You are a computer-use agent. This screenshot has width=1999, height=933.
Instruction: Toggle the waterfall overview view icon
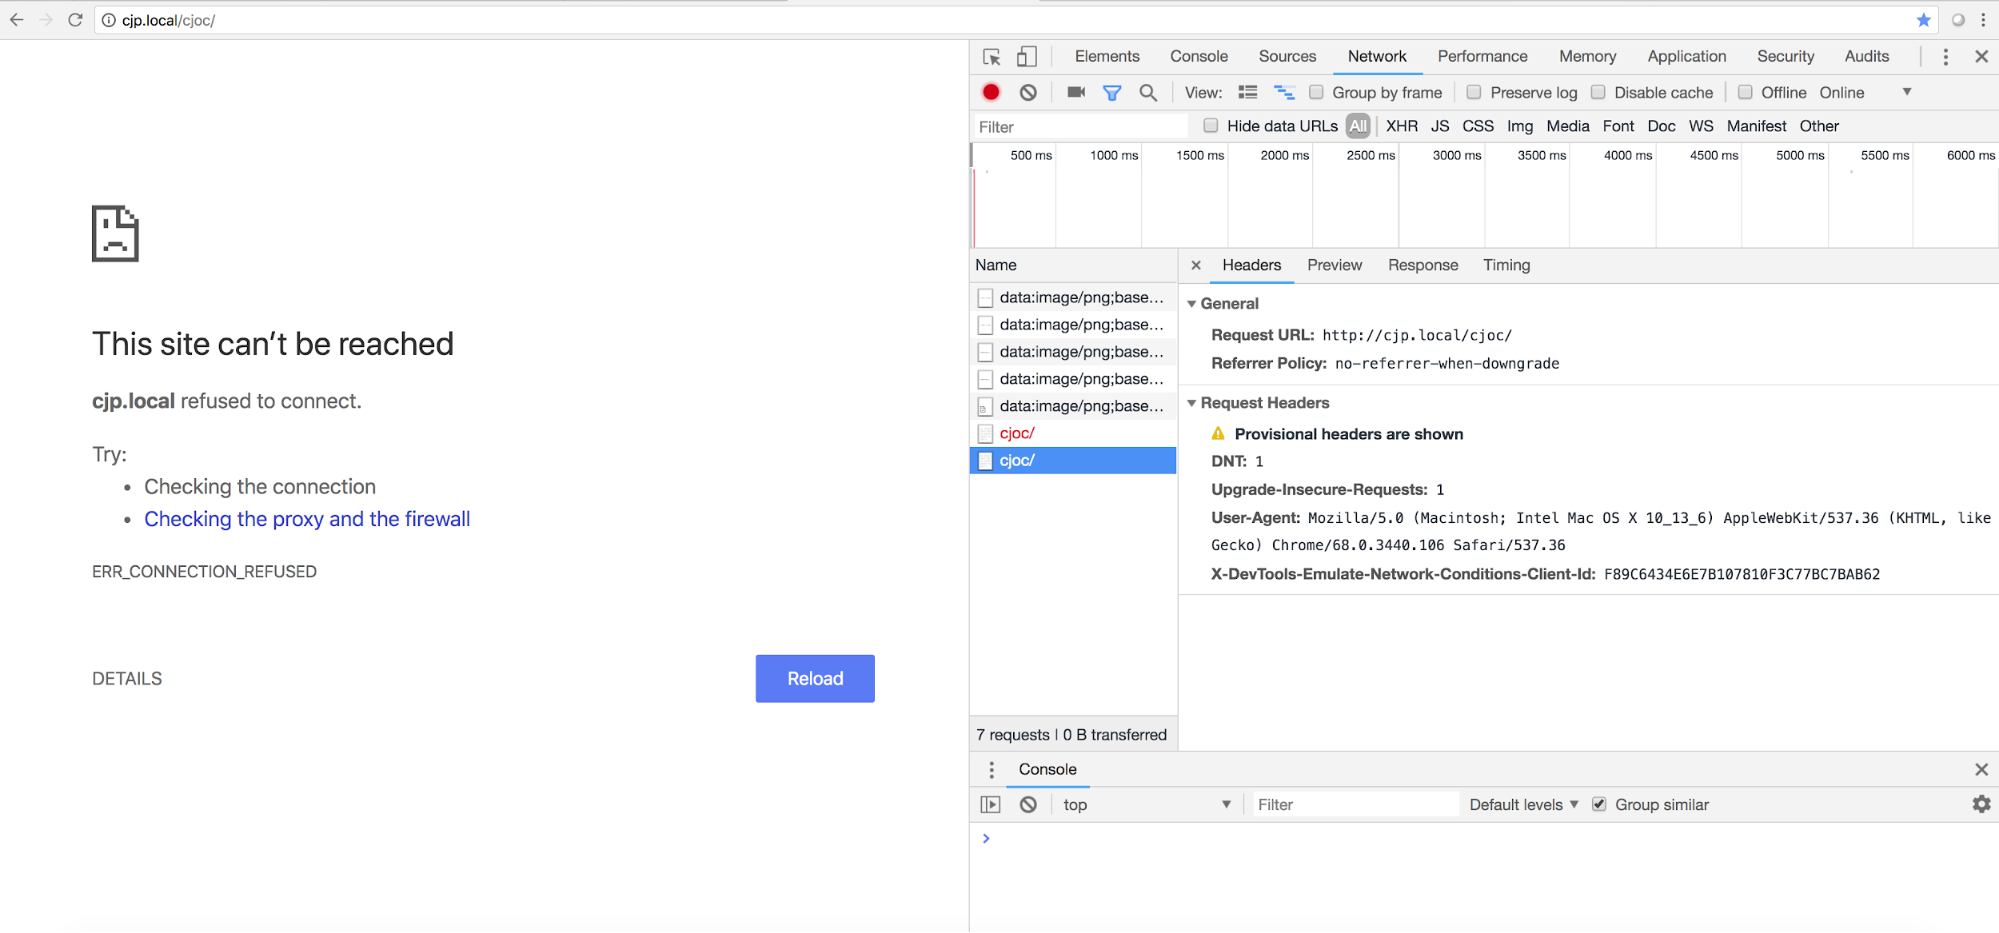click(1284, 92)
